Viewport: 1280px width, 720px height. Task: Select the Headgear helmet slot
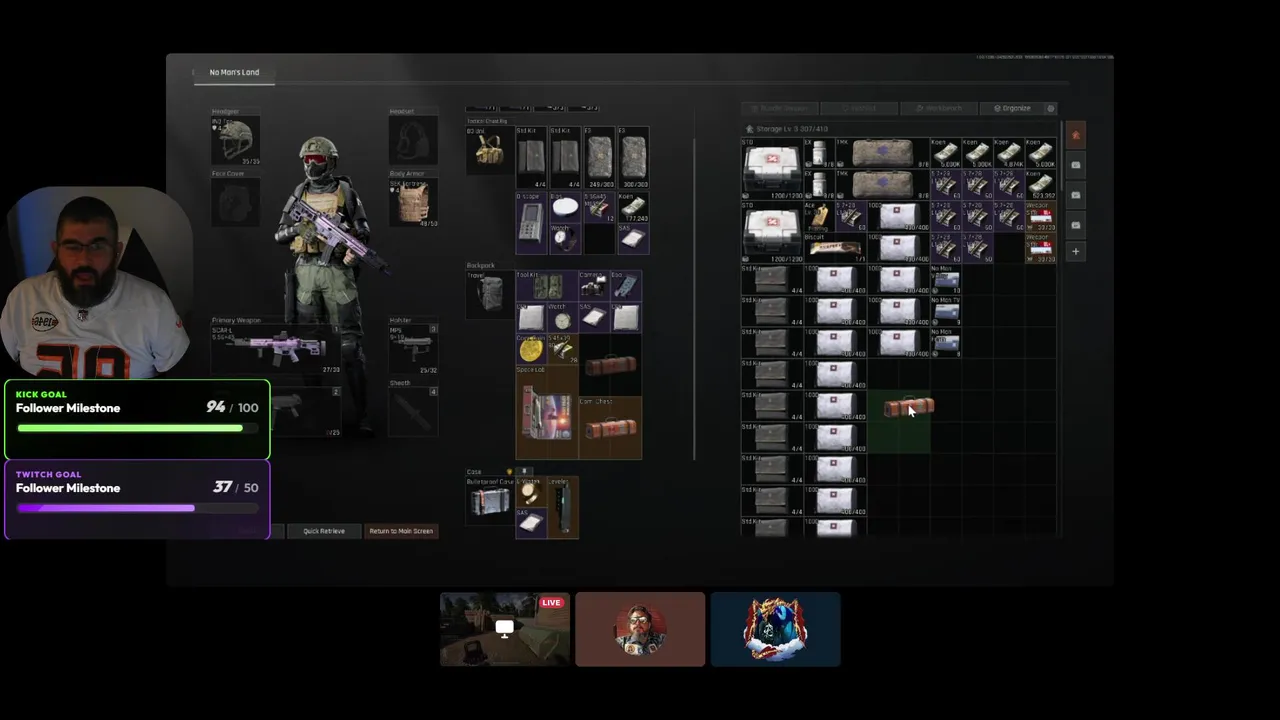[236, 141]
